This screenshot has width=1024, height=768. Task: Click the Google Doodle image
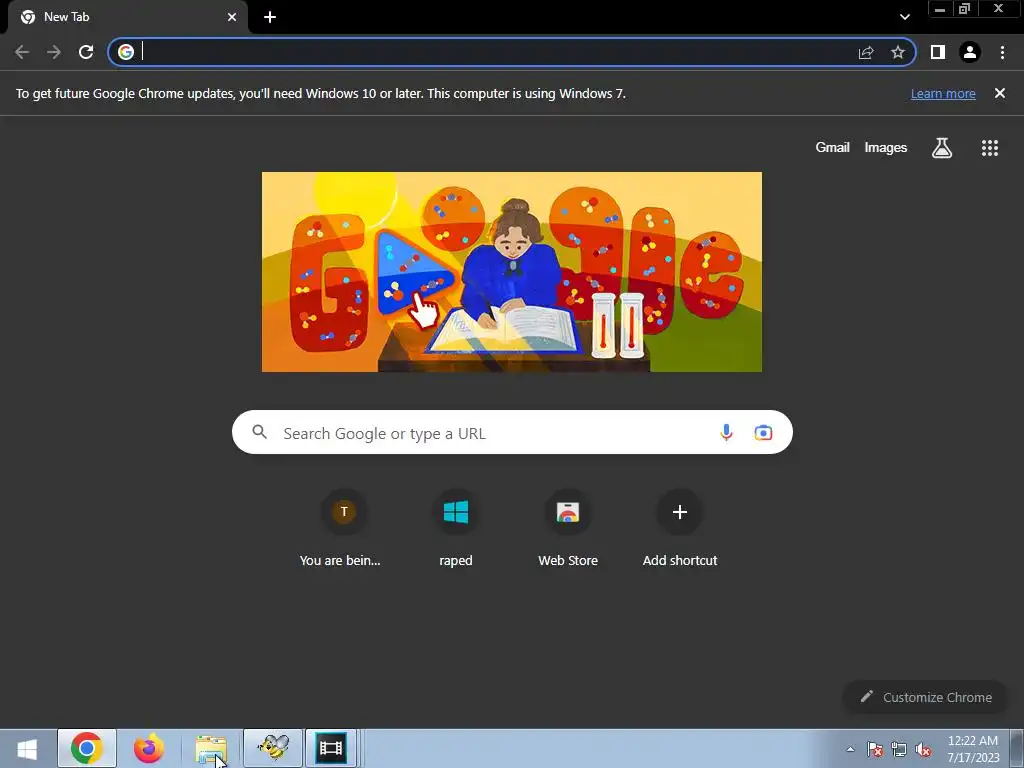(511, 272)
